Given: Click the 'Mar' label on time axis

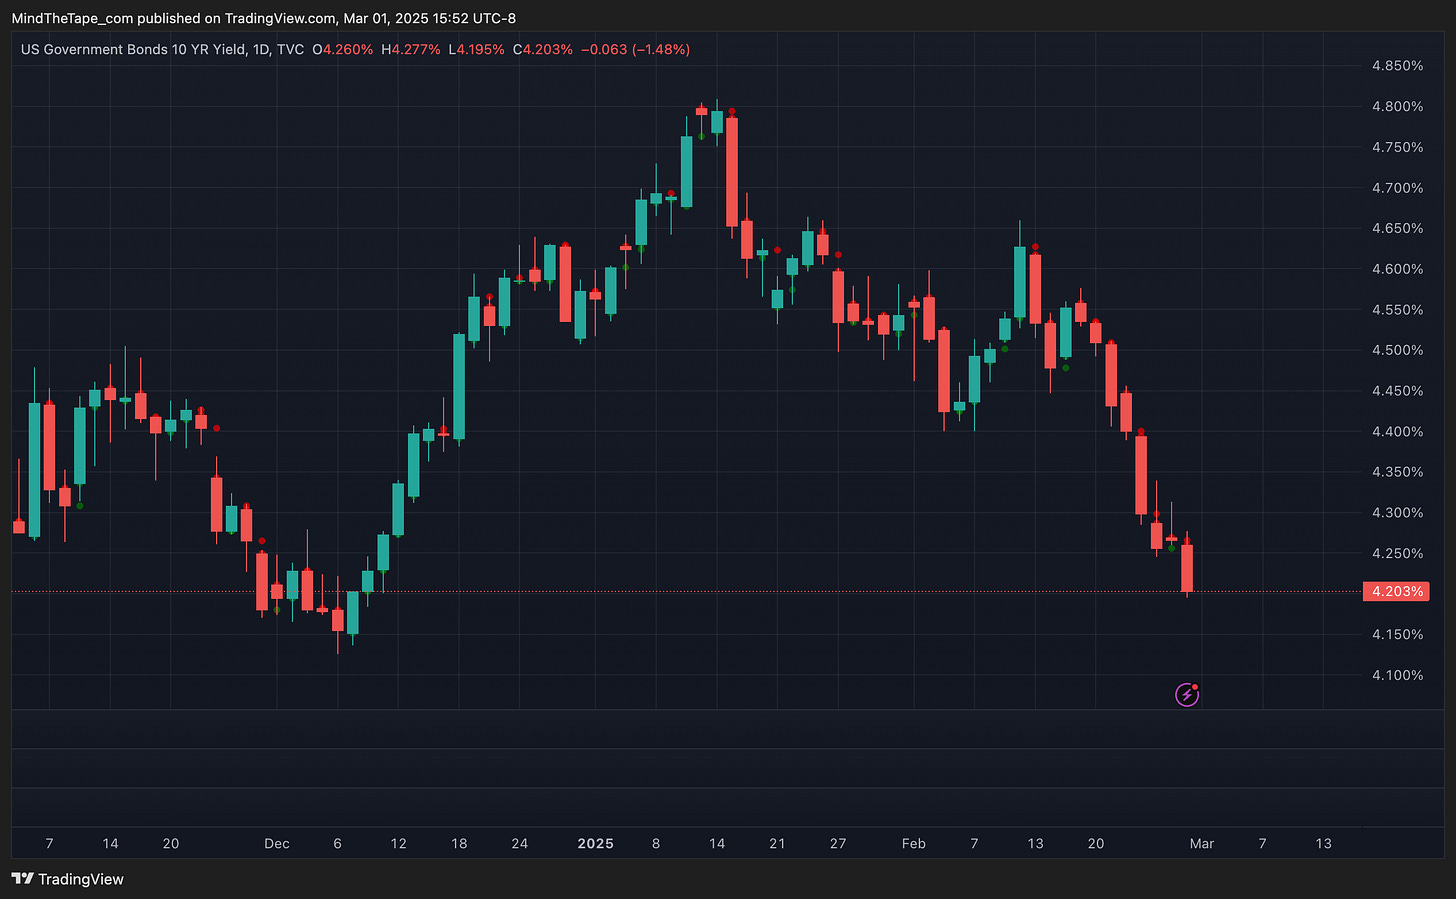Looking at the screenshot, I should click(x=1202, y=844).
